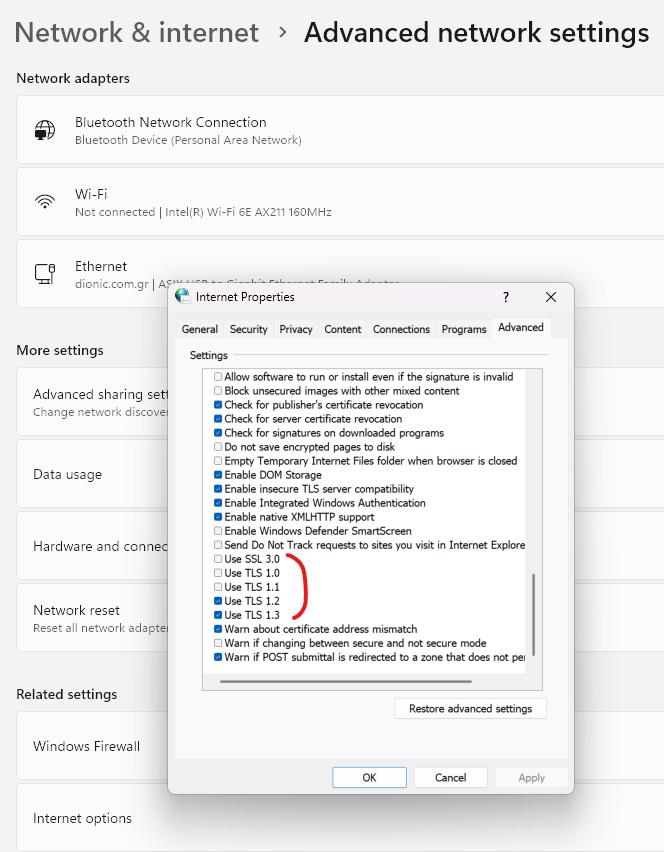Close the Internet Properties dialog

(x=551, y=297)
